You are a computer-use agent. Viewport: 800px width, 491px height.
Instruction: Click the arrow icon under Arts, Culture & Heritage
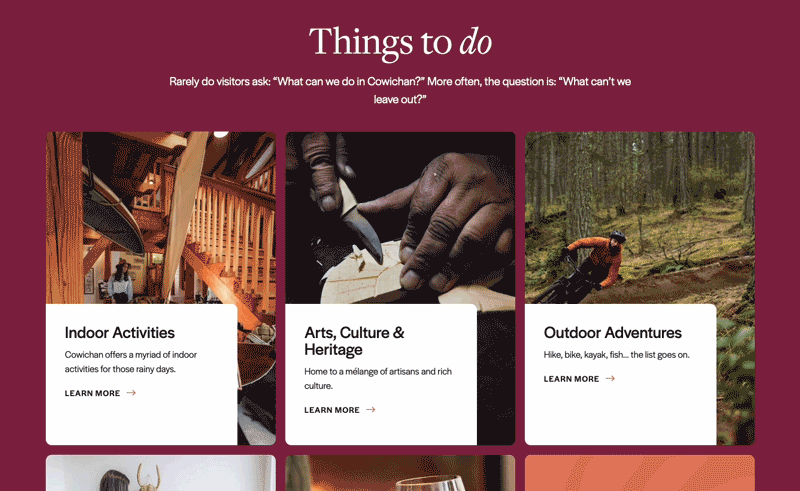[x=371, y=409]
